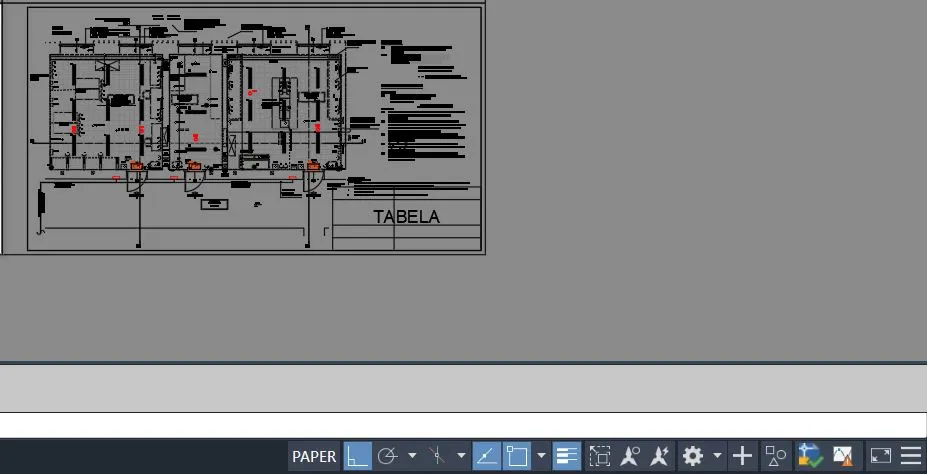Toggle automatic annotation scale icon

click(x=660, y=457)
